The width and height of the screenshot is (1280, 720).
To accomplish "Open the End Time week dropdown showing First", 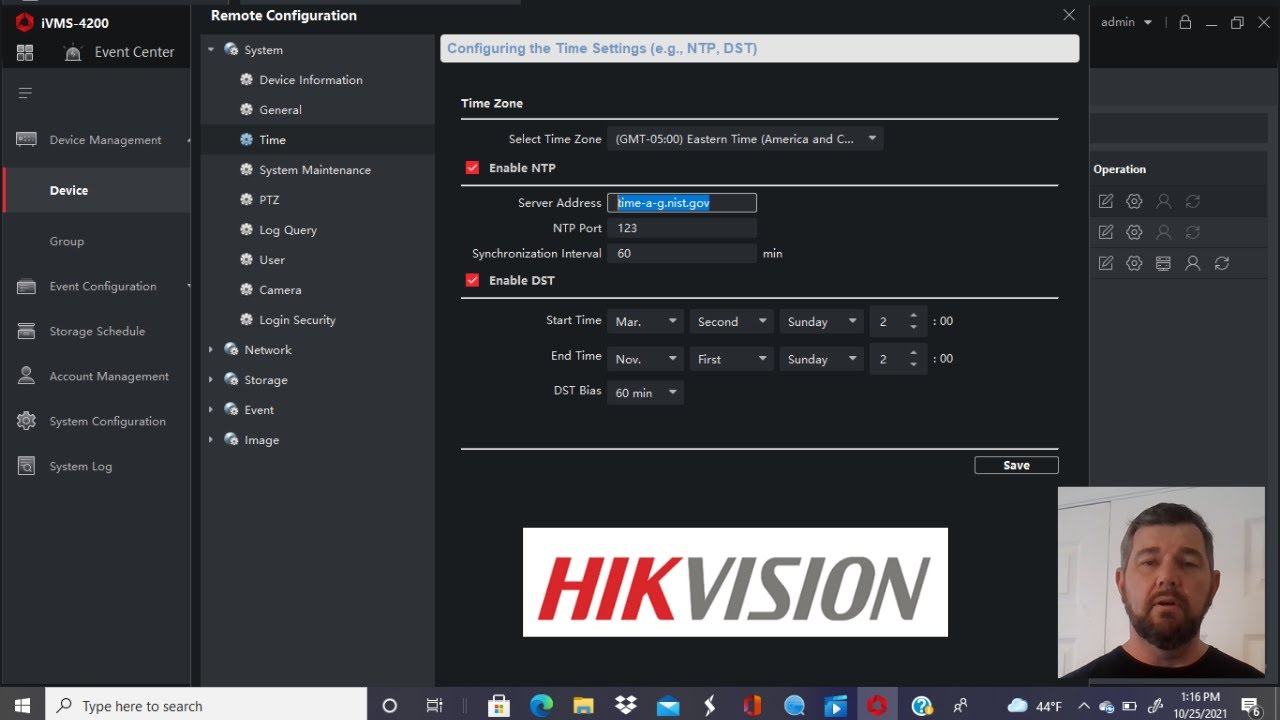I will [x=731, y=359].
